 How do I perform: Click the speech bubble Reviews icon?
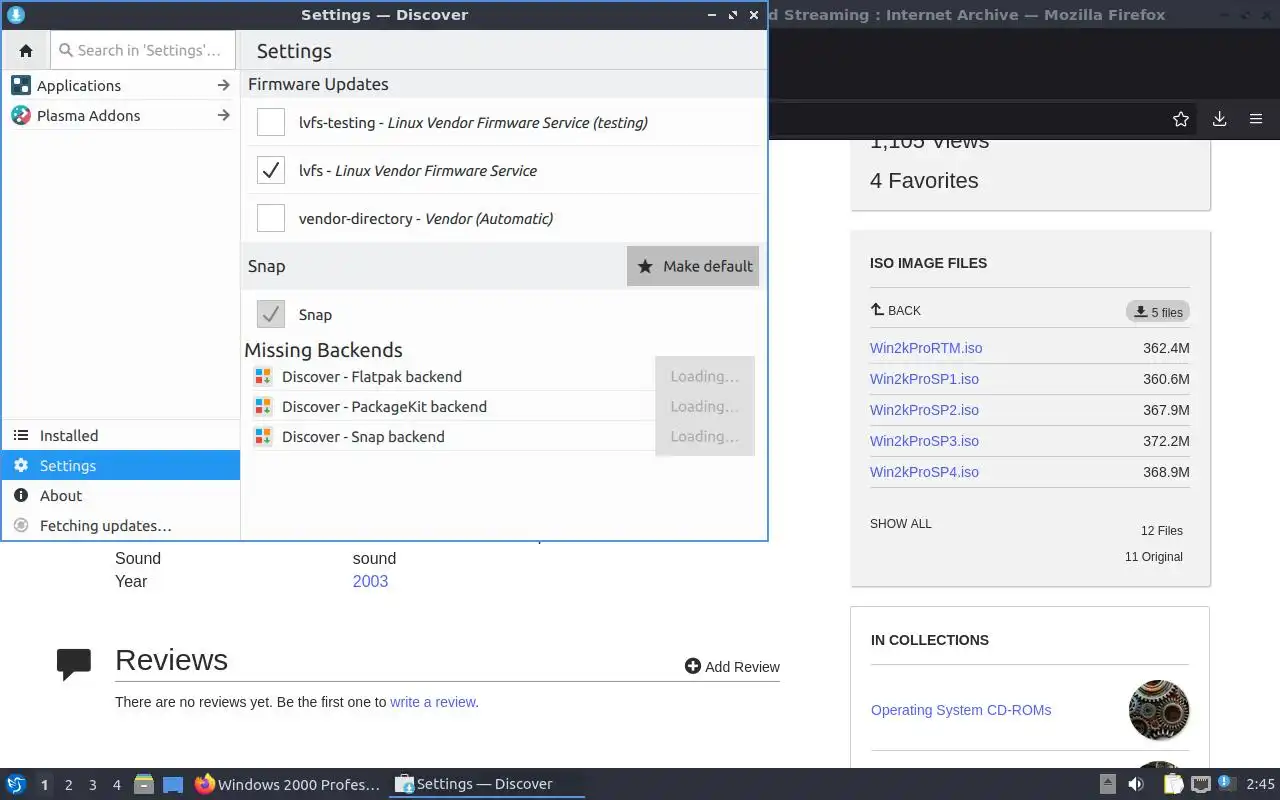[74, 664]
